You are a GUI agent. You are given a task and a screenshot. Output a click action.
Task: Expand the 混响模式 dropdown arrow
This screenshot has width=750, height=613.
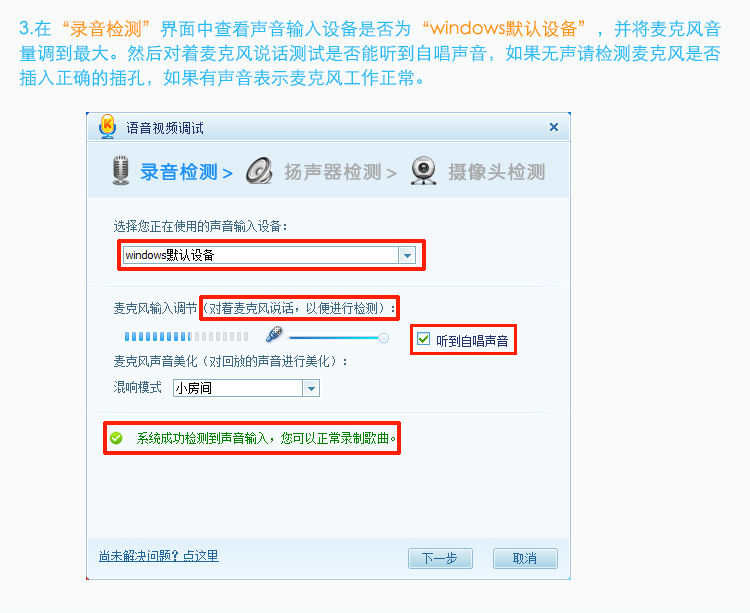tap(311, 388)
